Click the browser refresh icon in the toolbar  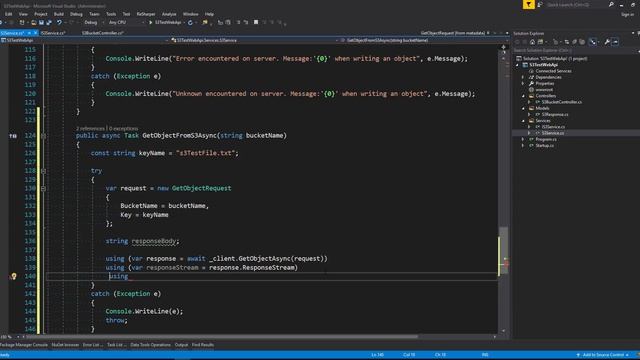click(190, 22)
